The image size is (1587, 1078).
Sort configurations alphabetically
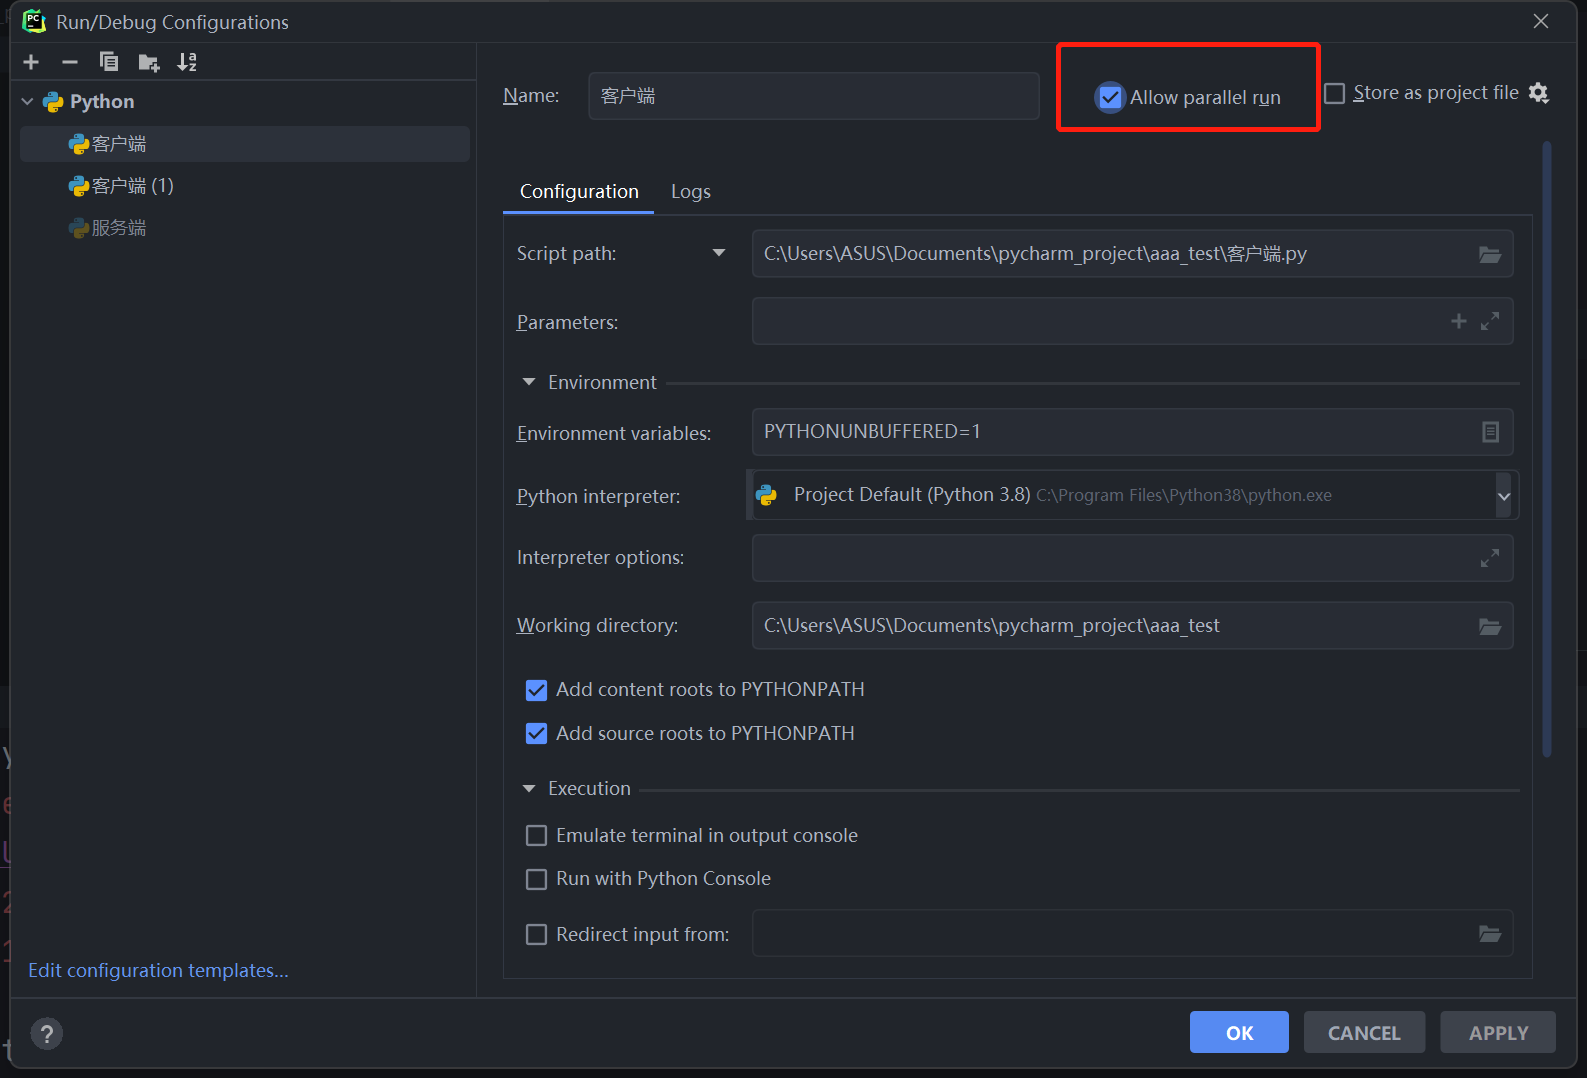pyautogui.click(x=187, y=62)
